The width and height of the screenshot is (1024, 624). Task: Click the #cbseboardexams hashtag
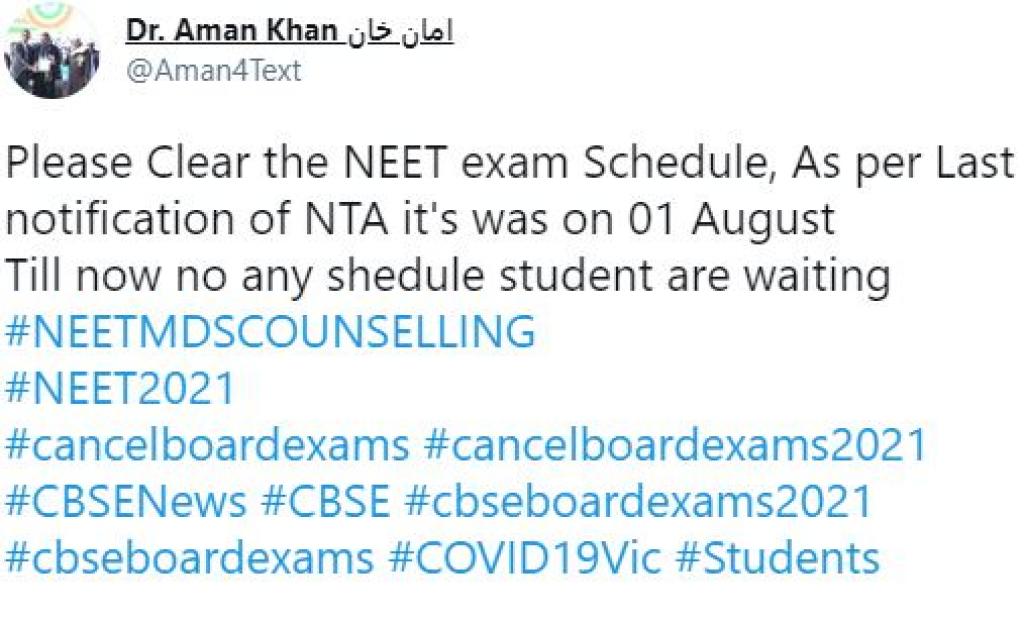pos(190,557)
